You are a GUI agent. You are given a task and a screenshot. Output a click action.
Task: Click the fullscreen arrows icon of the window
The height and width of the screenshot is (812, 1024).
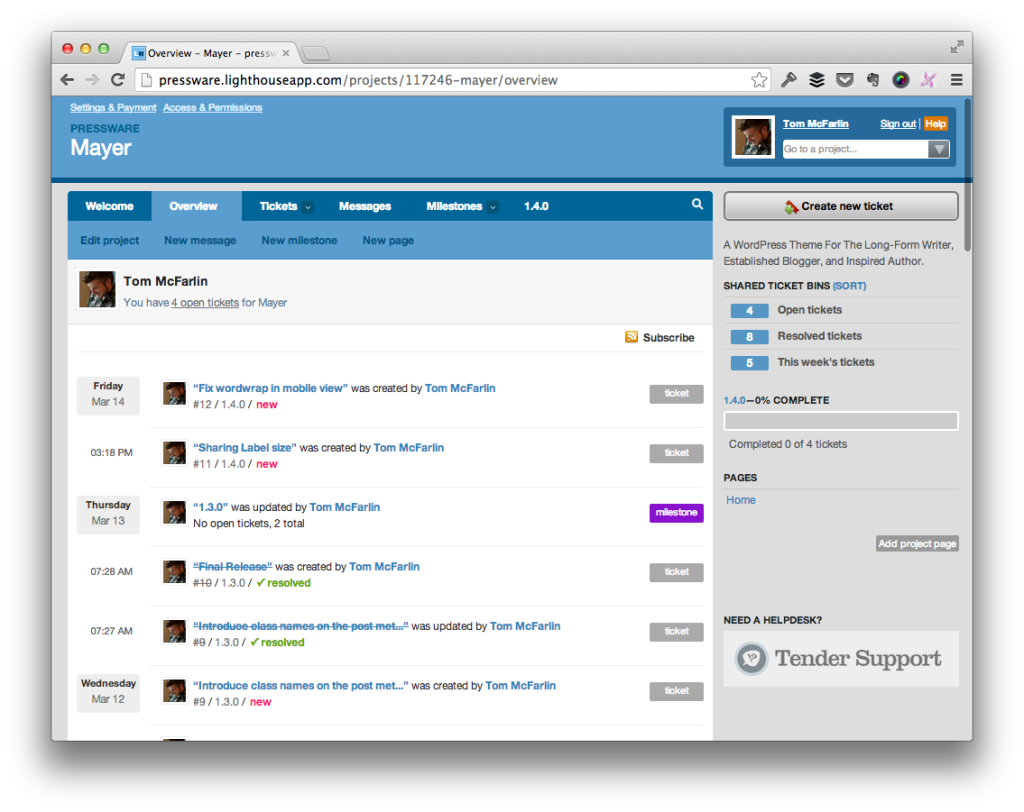(x=957, y=47)
